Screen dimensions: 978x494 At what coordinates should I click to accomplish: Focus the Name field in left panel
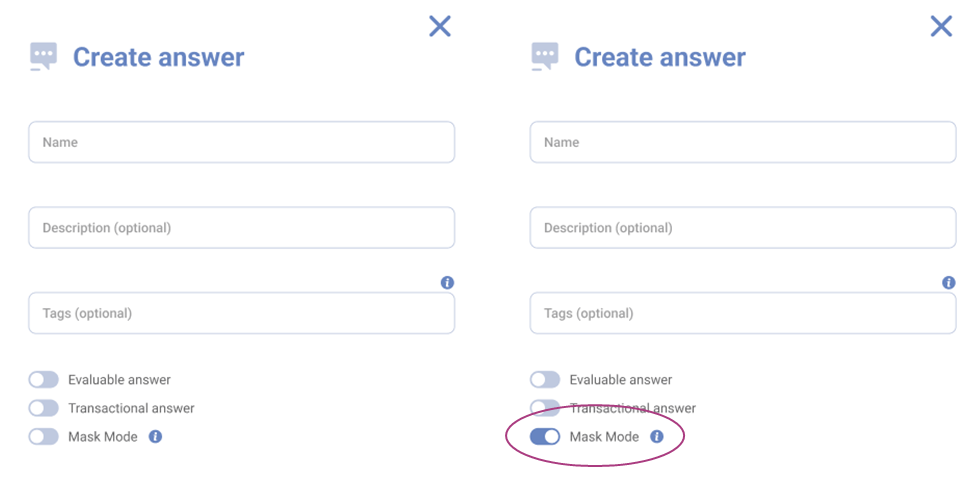tap(241, 142)
